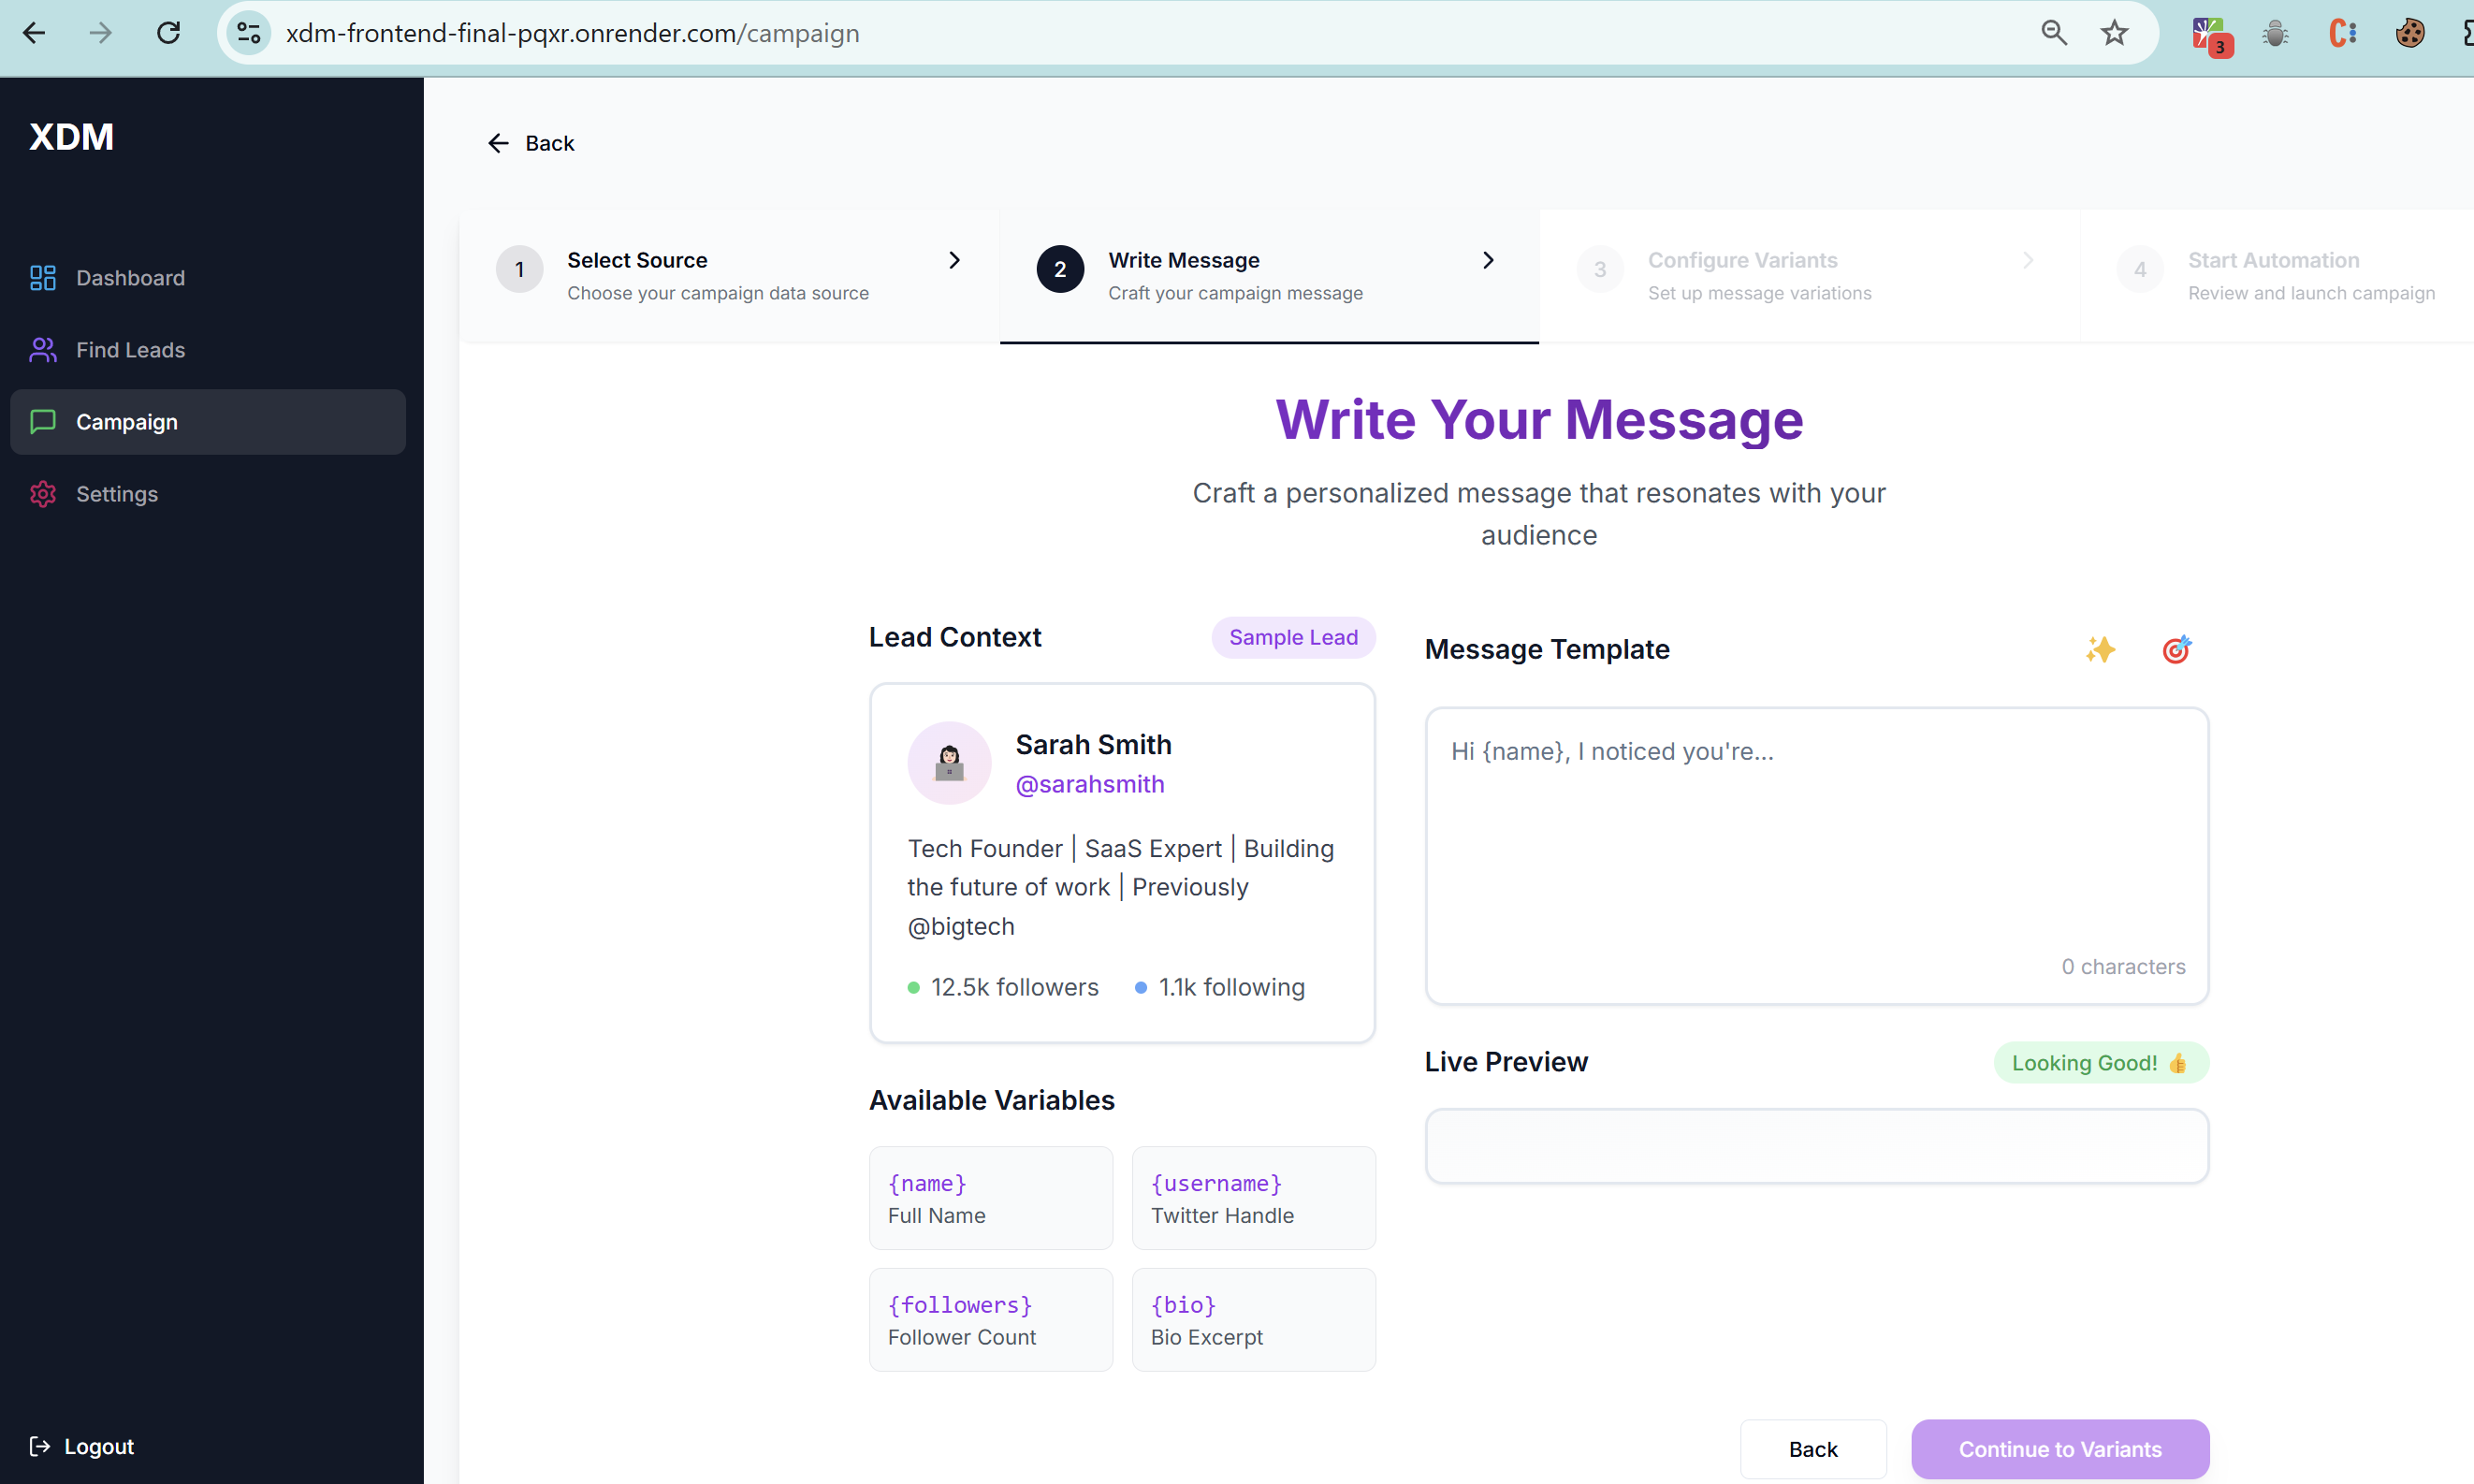The image size is (2474, 1484).
Task: Click Sarah Smith's avatar
Action: (949, 763)
